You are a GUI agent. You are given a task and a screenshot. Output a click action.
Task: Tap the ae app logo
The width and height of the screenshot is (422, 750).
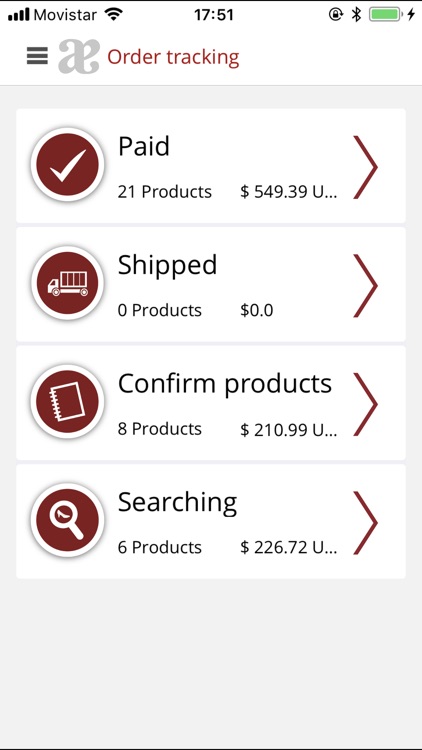click(79, 57)
